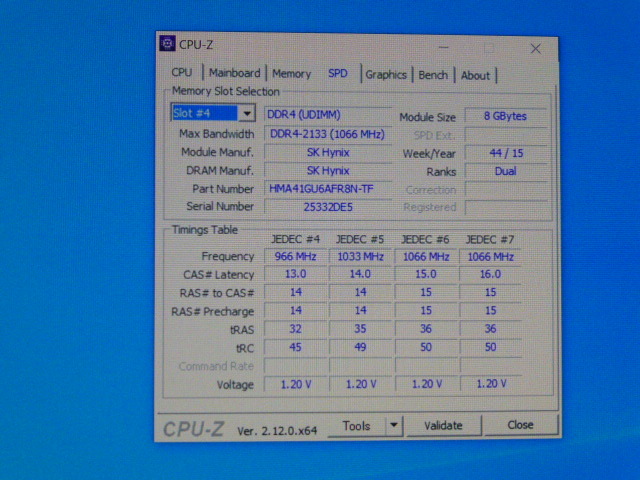Click the 1033 MHz frequency cell
640x480 pixels.
click(360, 257)
